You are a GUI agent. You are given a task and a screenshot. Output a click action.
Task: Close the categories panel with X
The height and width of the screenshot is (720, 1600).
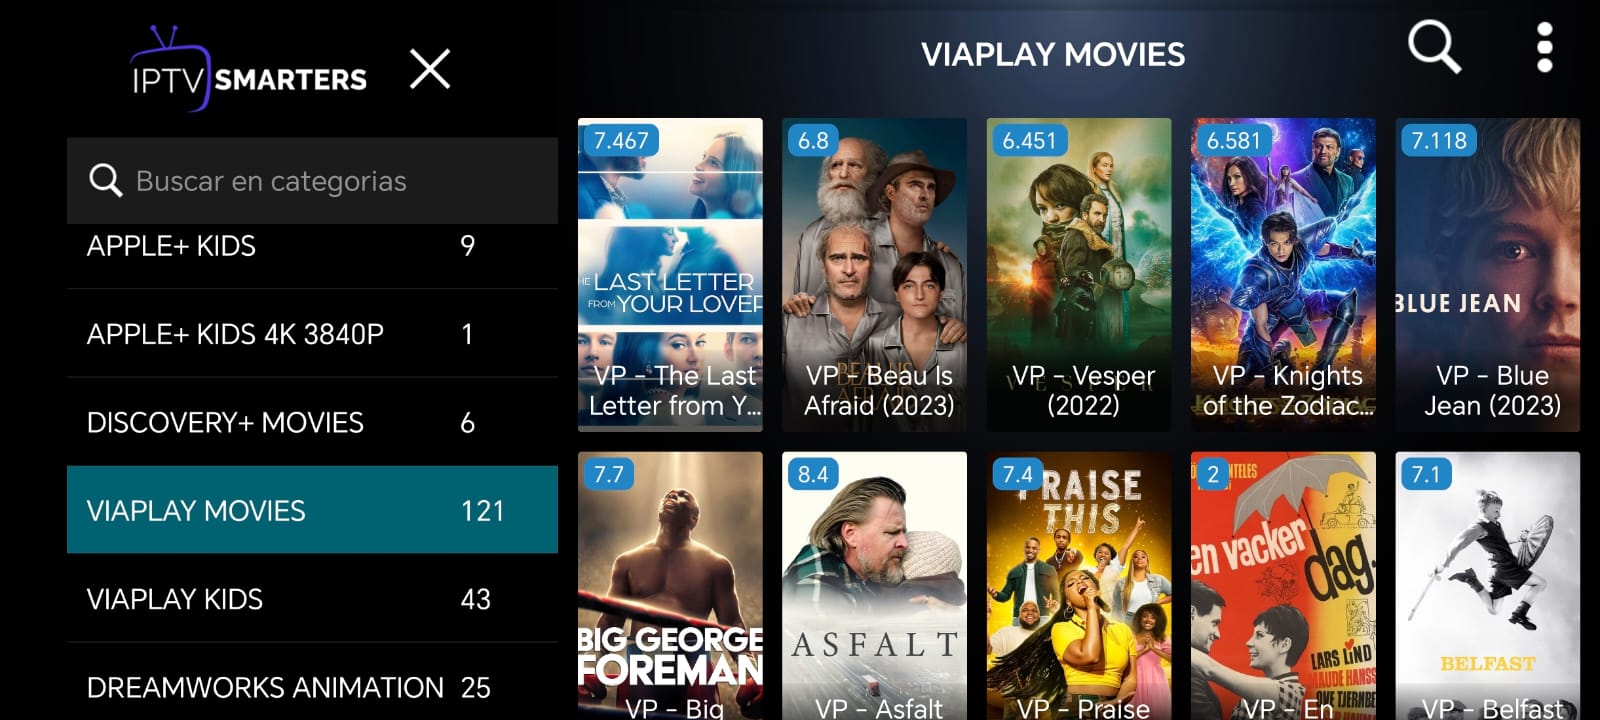click(430, 69)
